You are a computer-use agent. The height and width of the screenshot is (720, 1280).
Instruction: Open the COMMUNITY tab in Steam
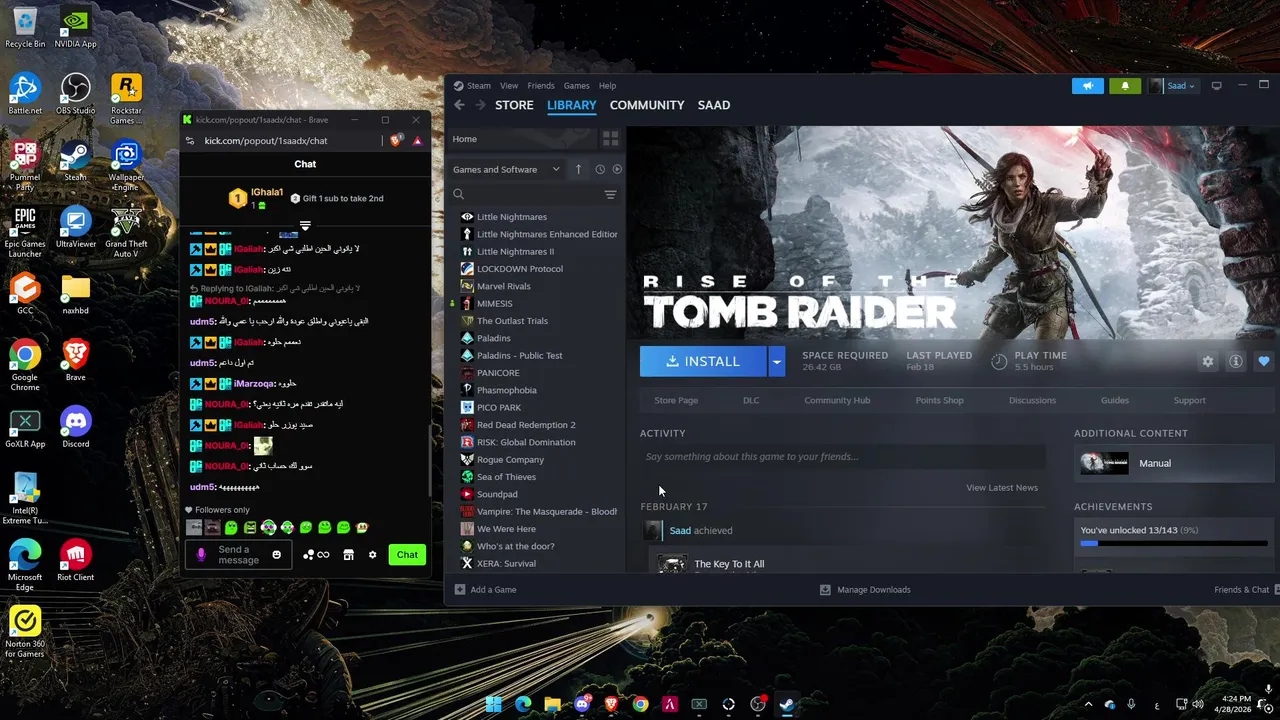pos(647,105)
